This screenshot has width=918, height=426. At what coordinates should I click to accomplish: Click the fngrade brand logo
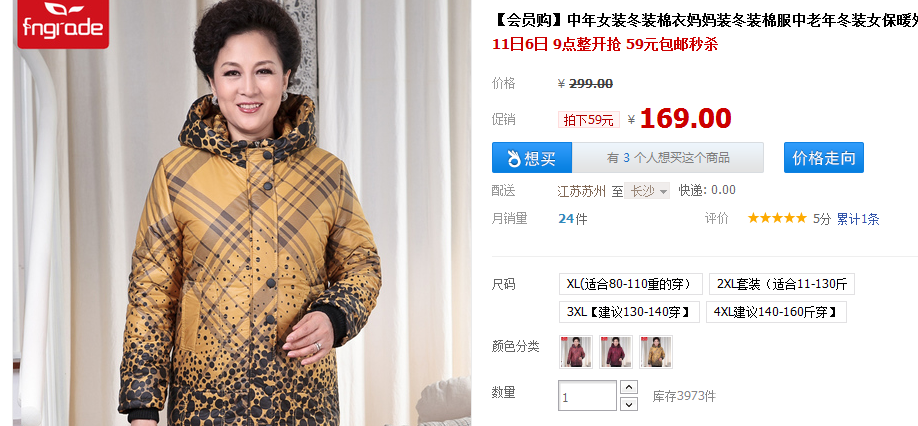(63, 24)
